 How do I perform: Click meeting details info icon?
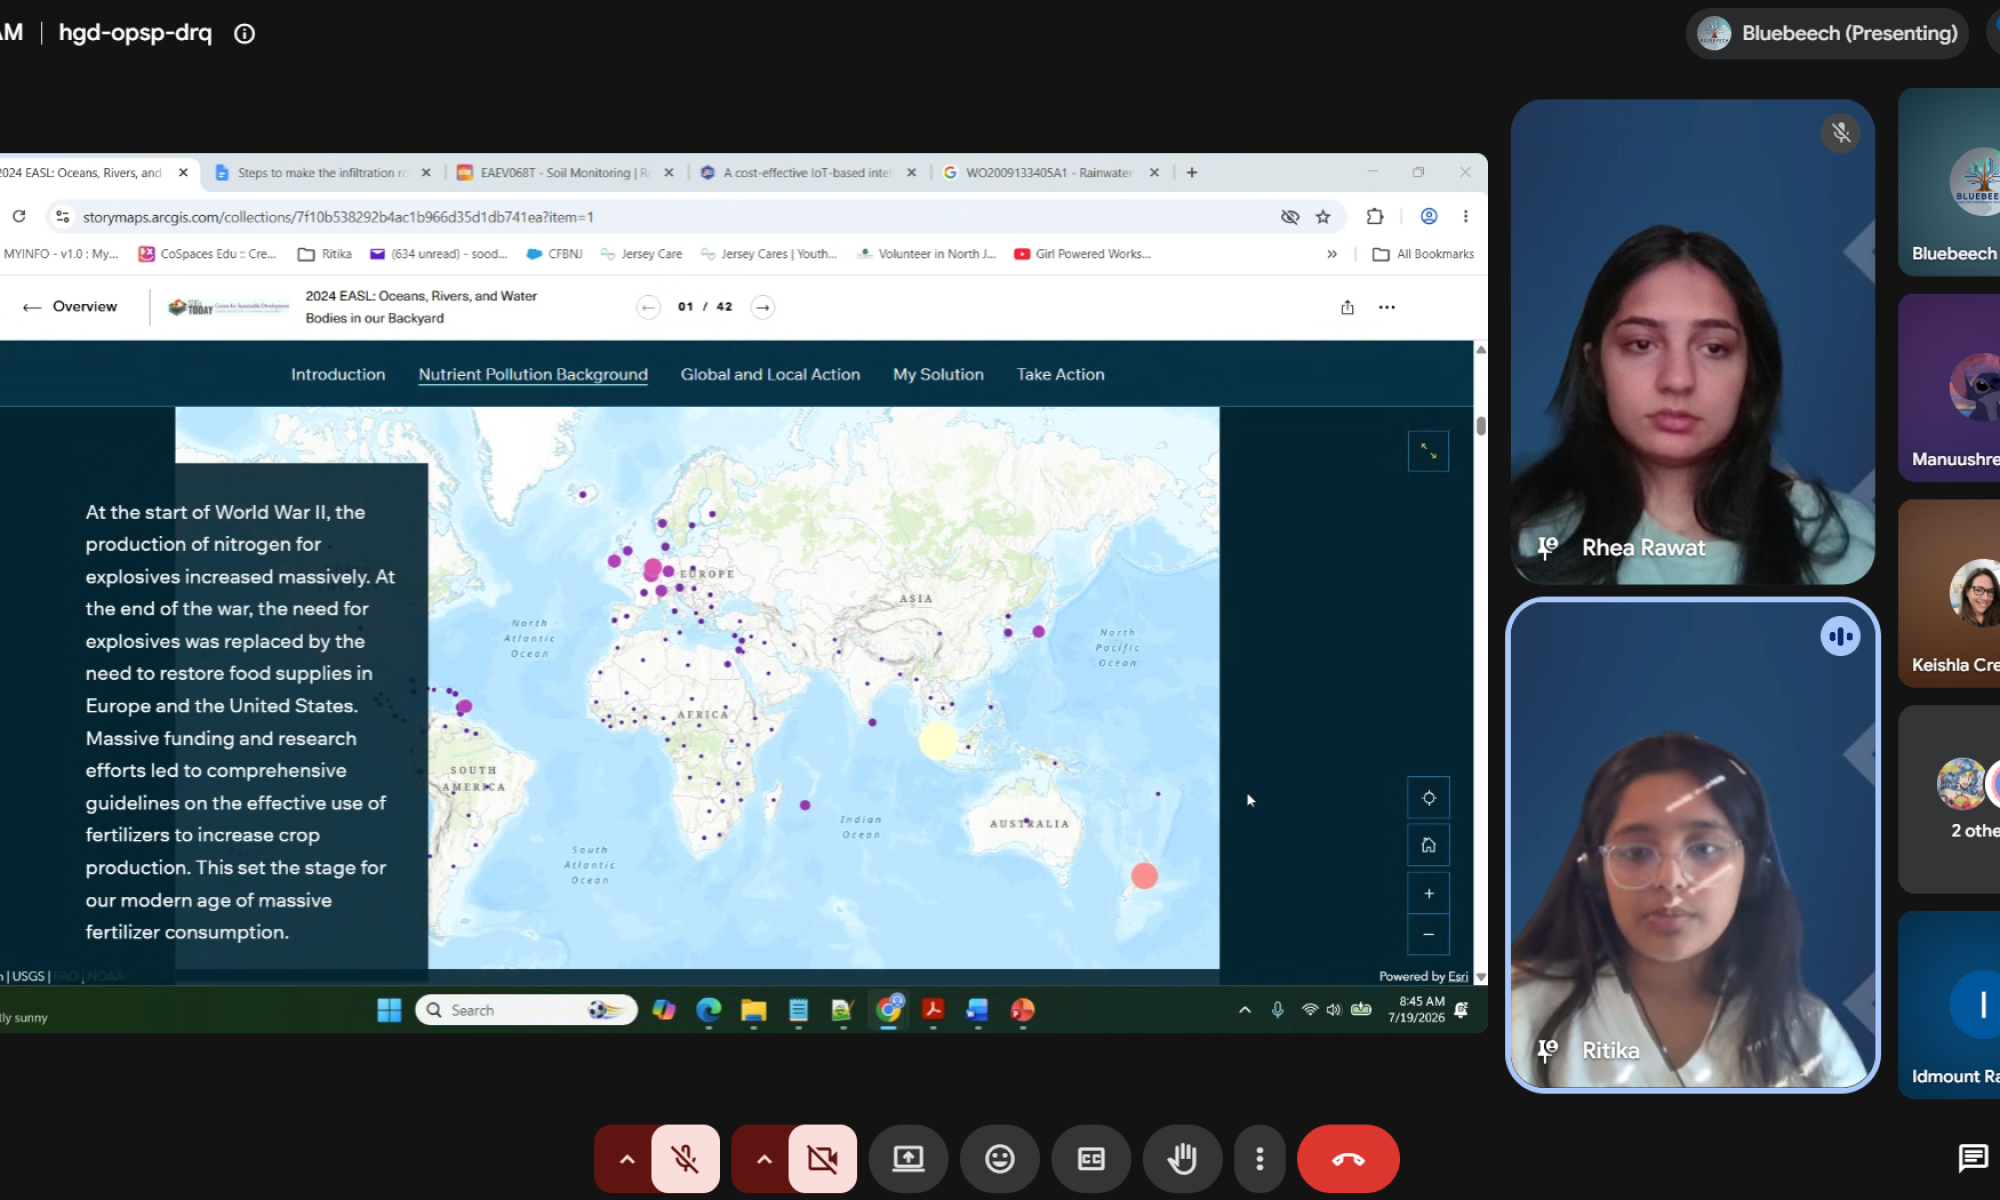(245, 34)
